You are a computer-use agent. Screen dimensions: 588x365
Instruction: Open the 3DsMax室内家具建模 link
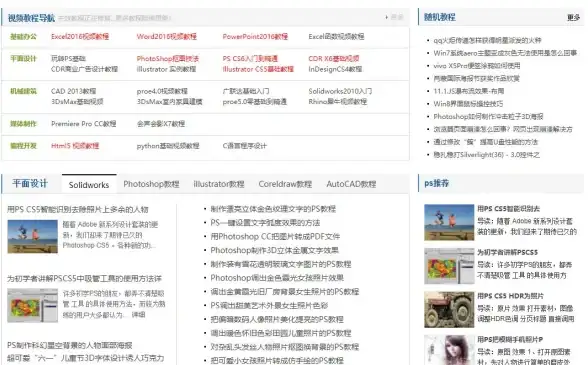click(x=170, y=102)
